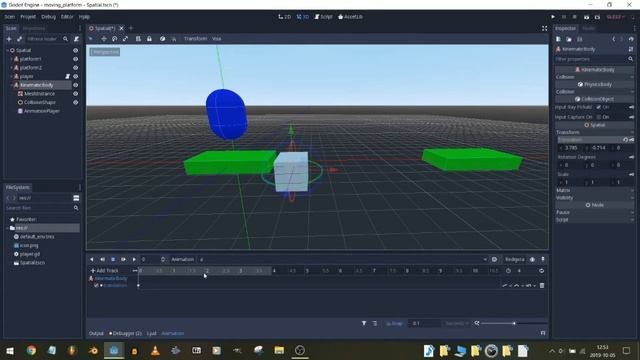Viewport: 640px width, 360px height.
Task: Open the renderer dropdown at top right
Action: [616, 17]
